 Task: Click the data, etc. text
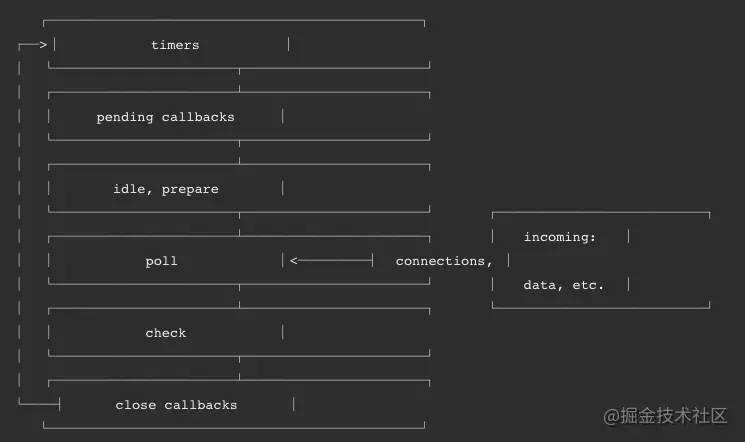pyautogui.click(x=564, y=285)
